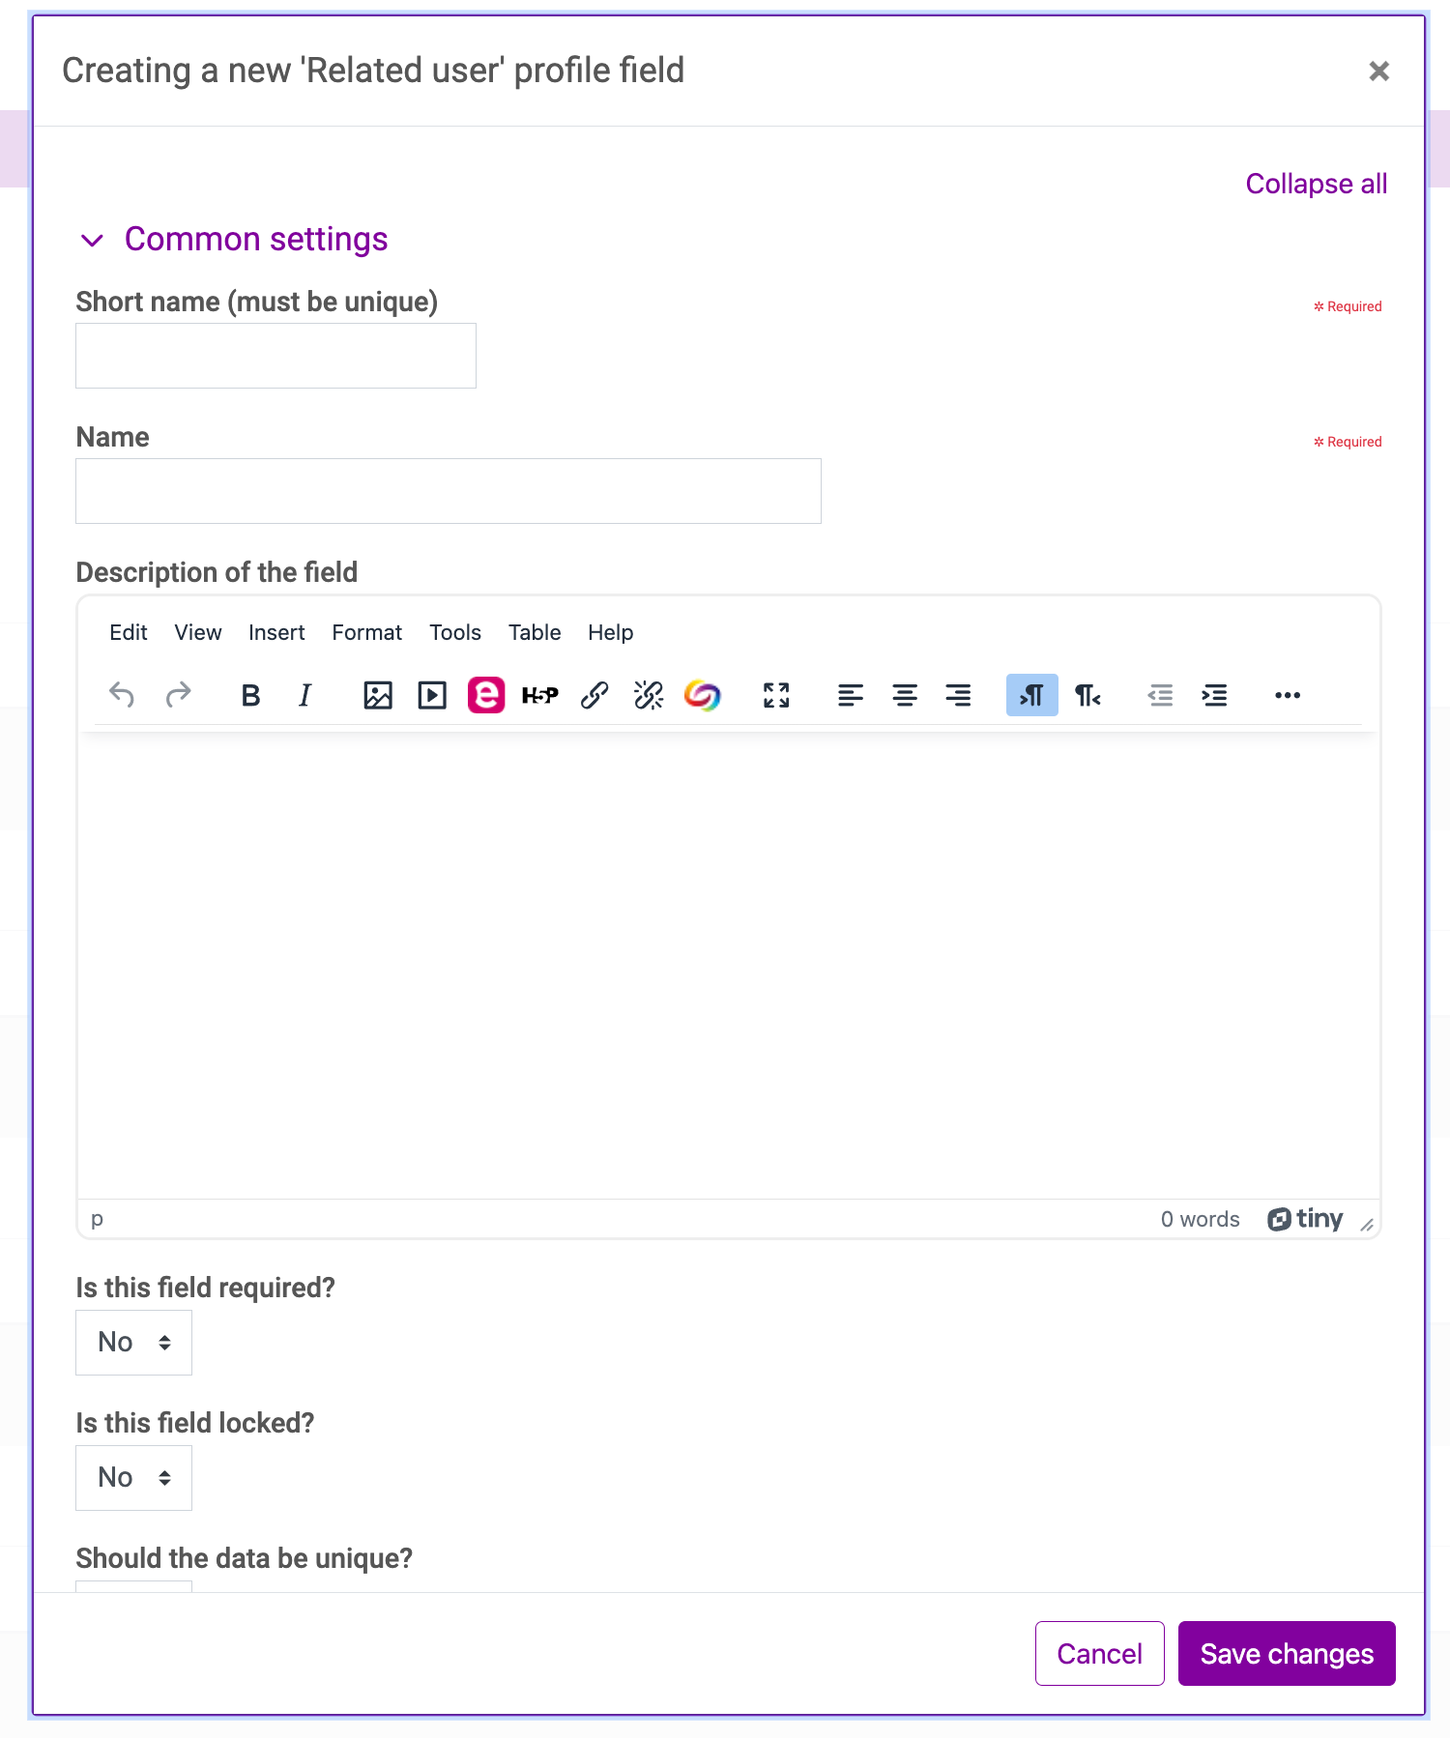Open the Format menu in editor

pos(367,632)
